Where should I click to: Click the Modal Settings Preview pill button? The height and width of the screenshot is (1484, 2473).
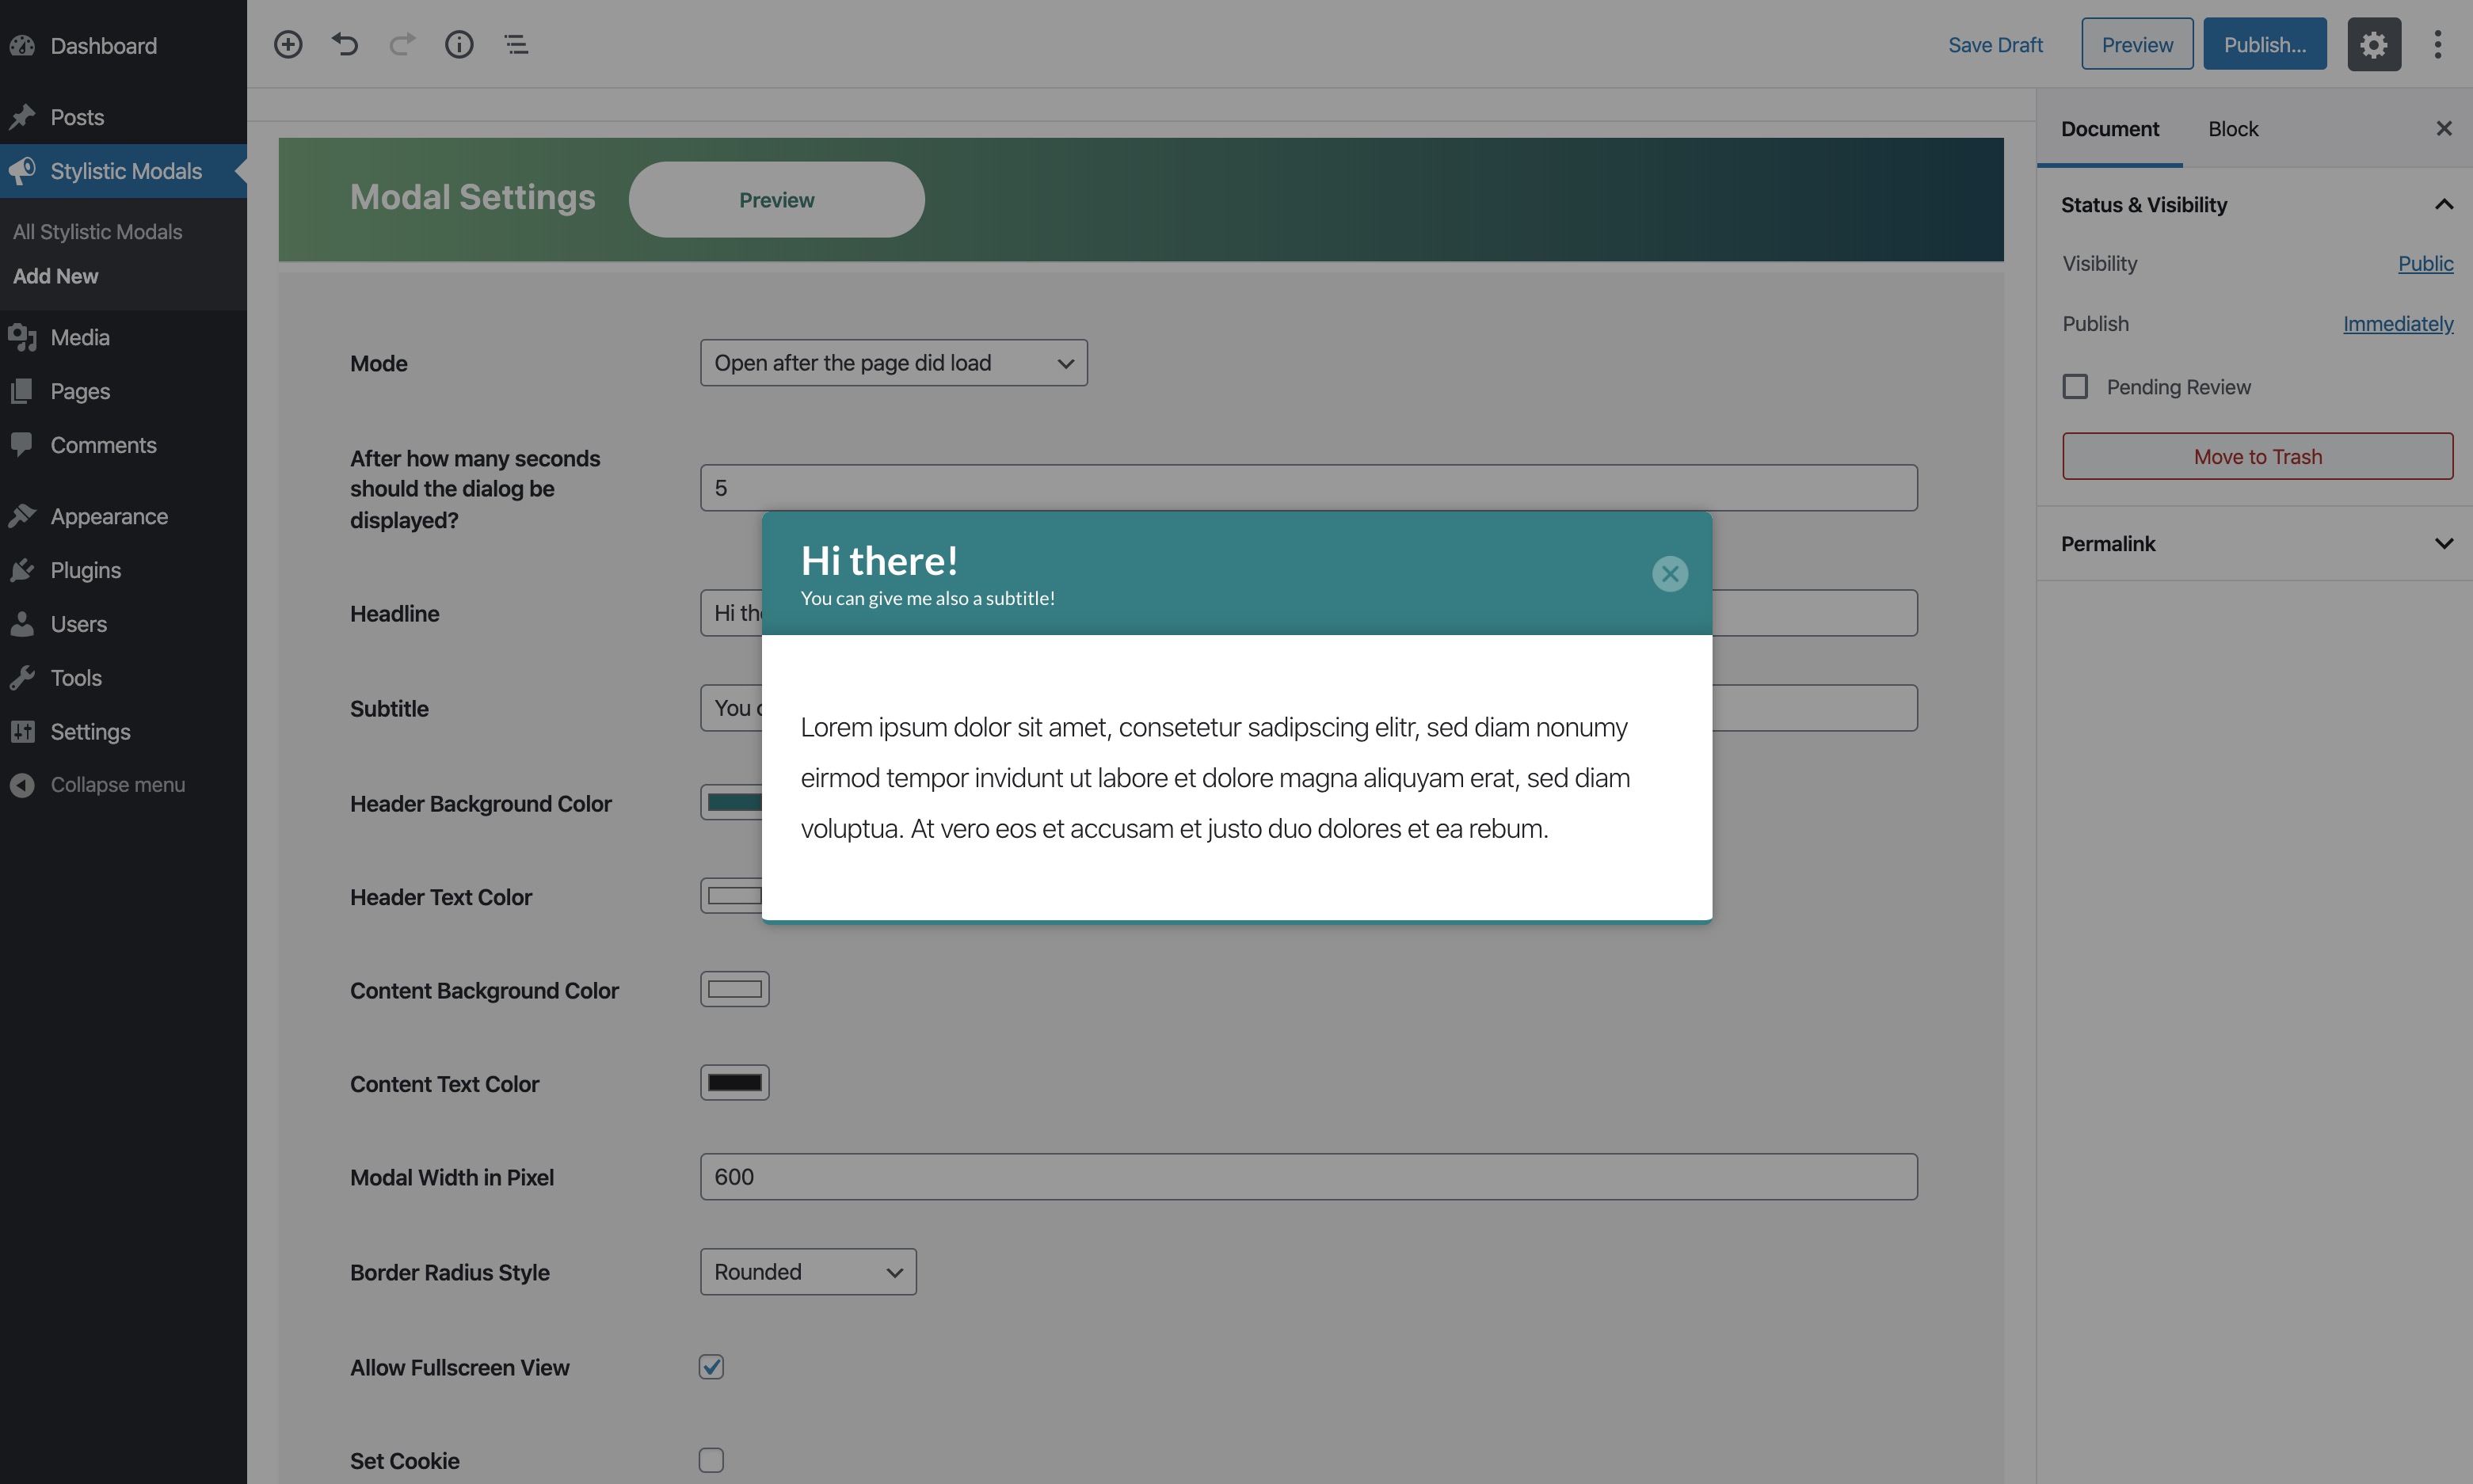[776, 200]
